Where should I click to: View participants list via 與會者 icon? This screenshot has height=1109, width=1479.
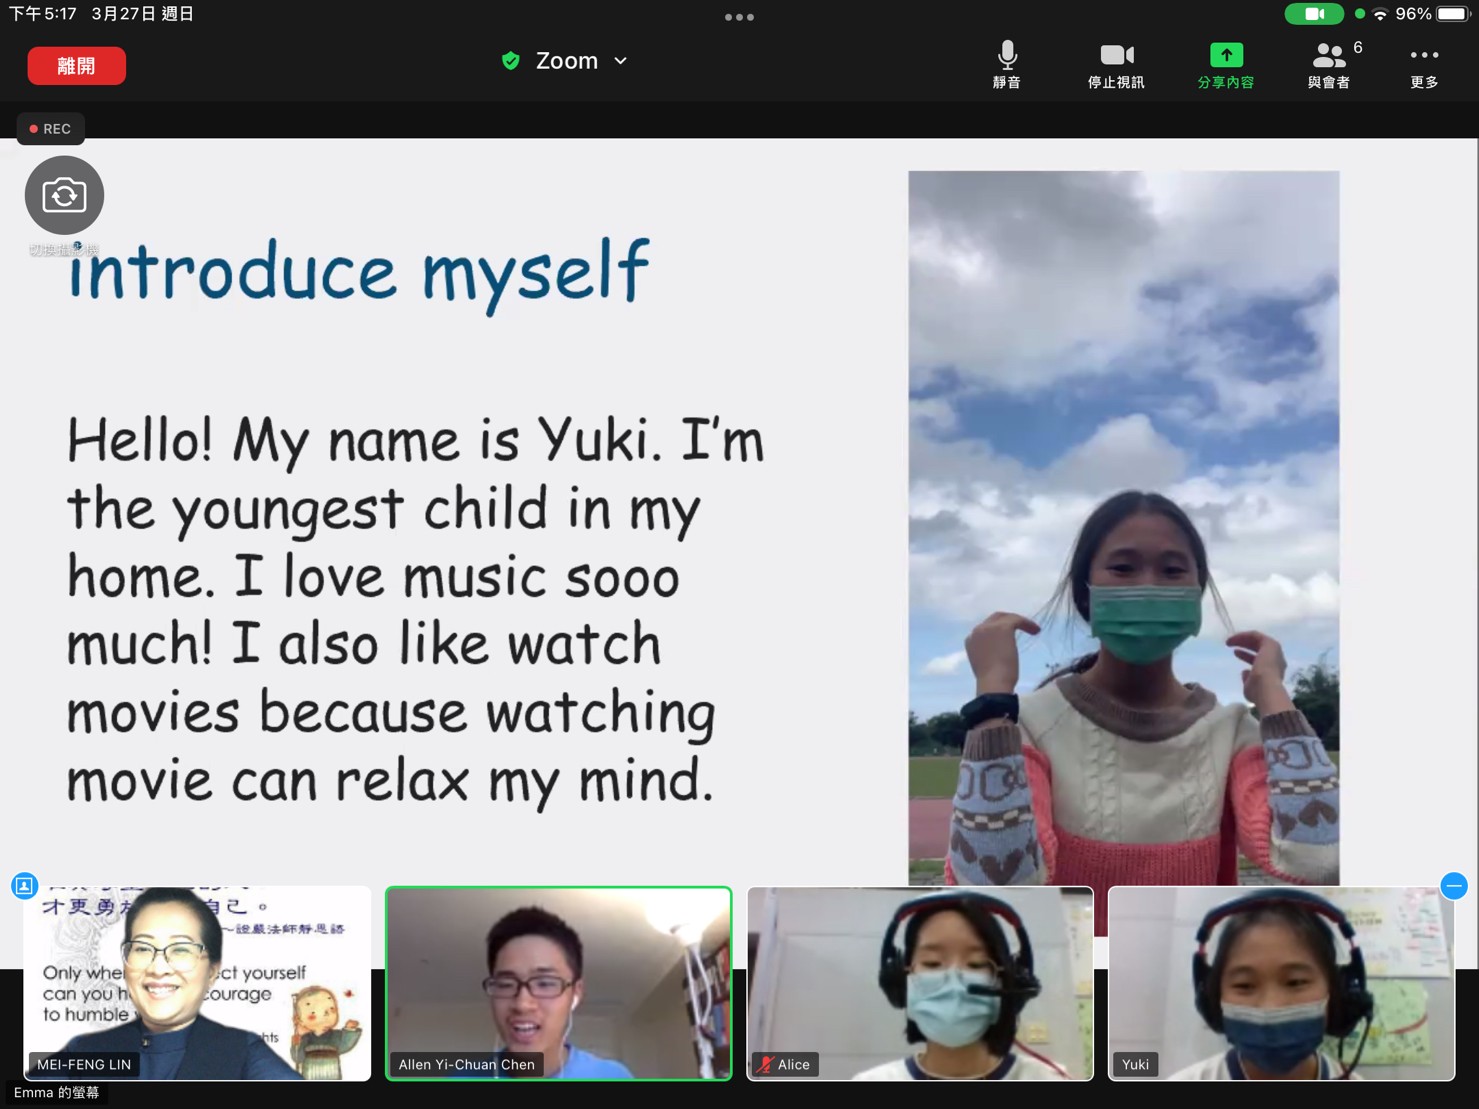[x=1330, y=62]
